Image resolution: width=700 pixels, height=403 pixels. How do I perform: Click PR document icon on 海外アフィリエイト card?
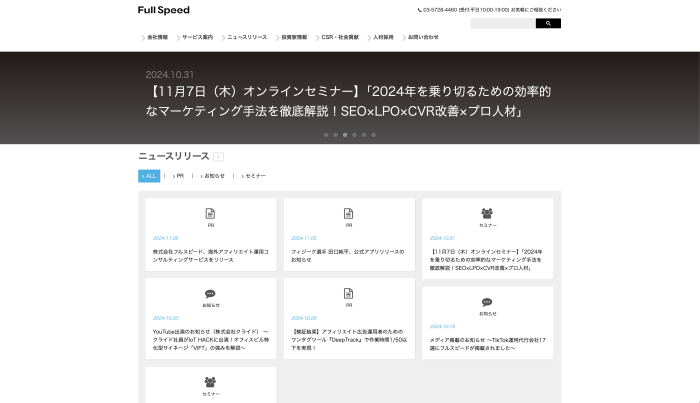(210, 213)
